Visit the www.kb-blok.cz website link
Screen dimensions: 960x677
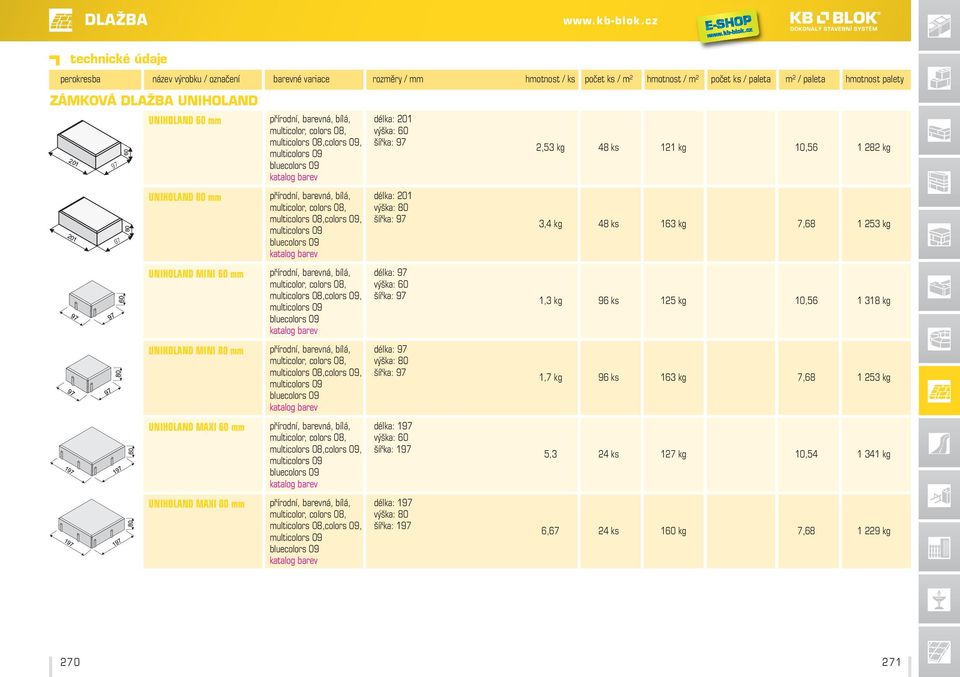coord(610,21)
